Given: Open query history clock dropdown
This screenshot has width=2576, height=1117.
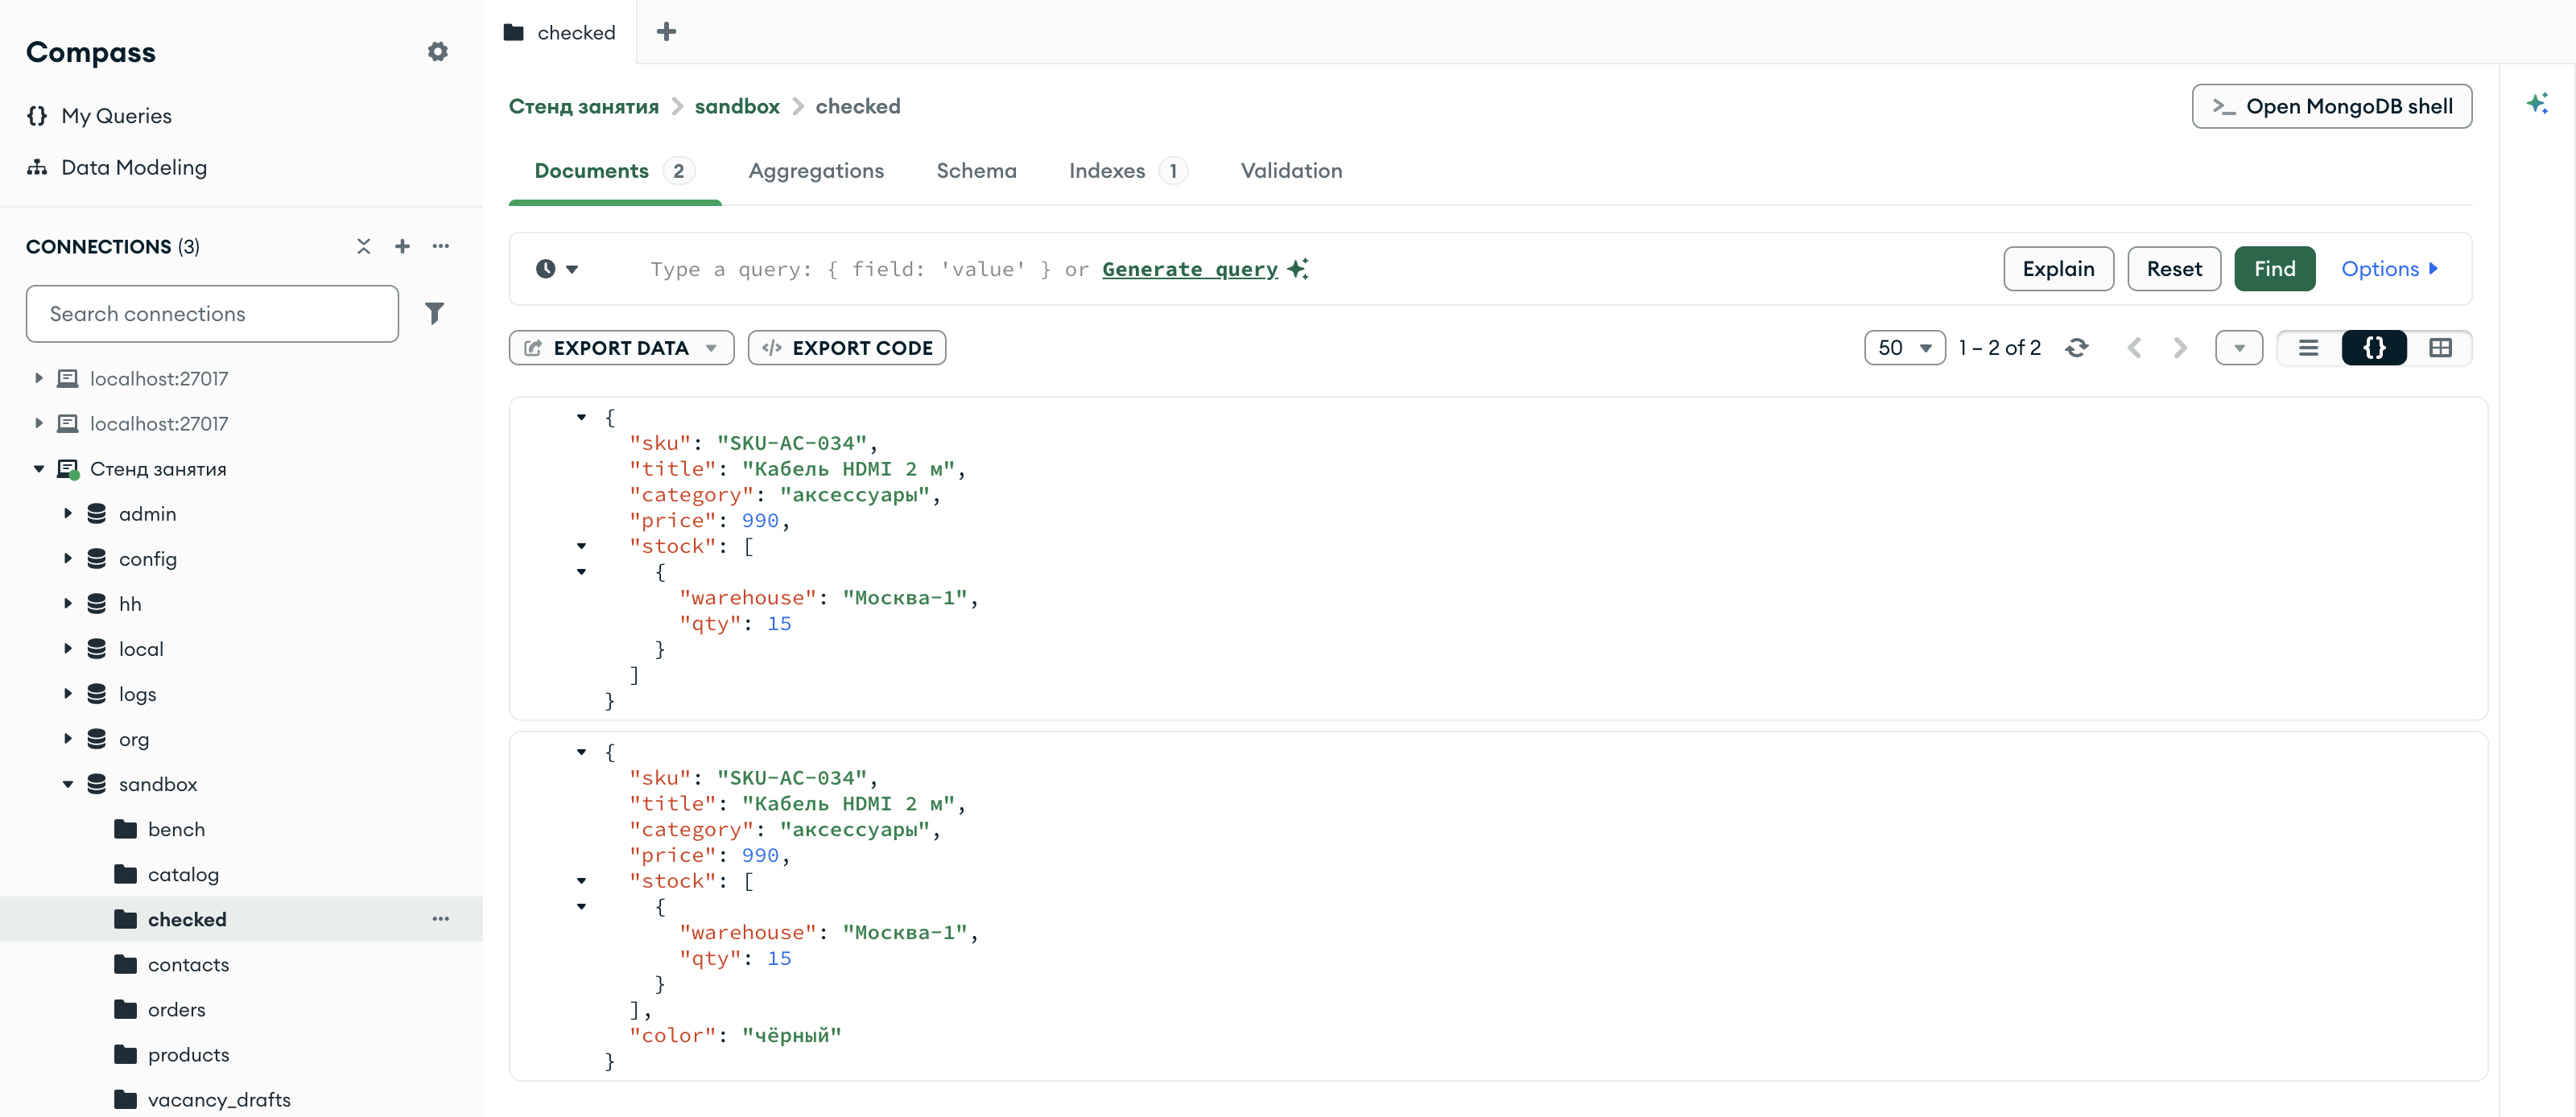Looking at the screenshot, I should click(x=557, y=269).
